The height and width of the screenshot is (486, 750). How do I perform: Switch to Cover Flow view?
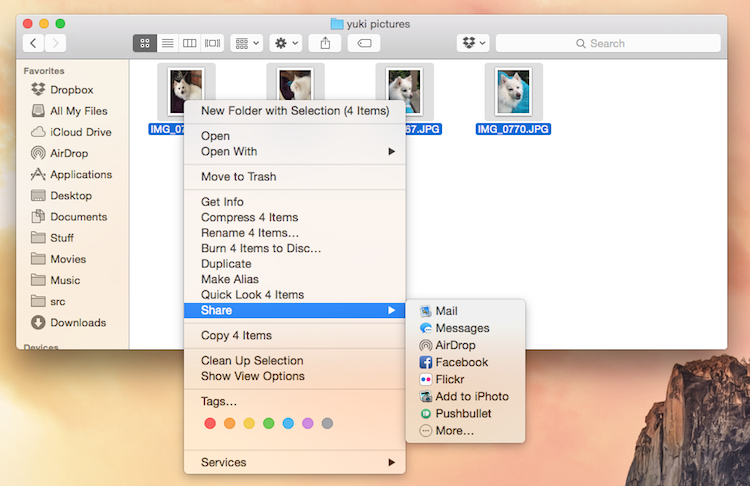213,43
